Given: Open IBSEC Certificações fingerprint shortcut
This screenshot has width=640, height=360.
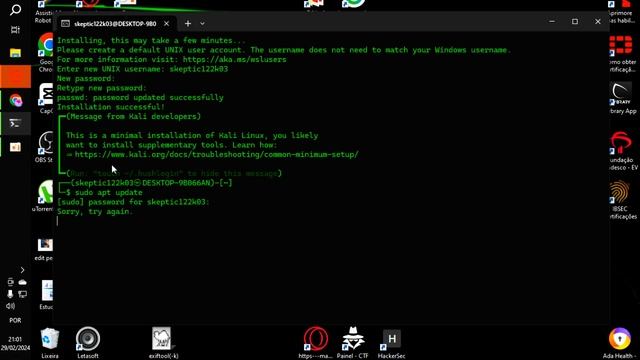Looking at the screenshot, I should point(623,200).
